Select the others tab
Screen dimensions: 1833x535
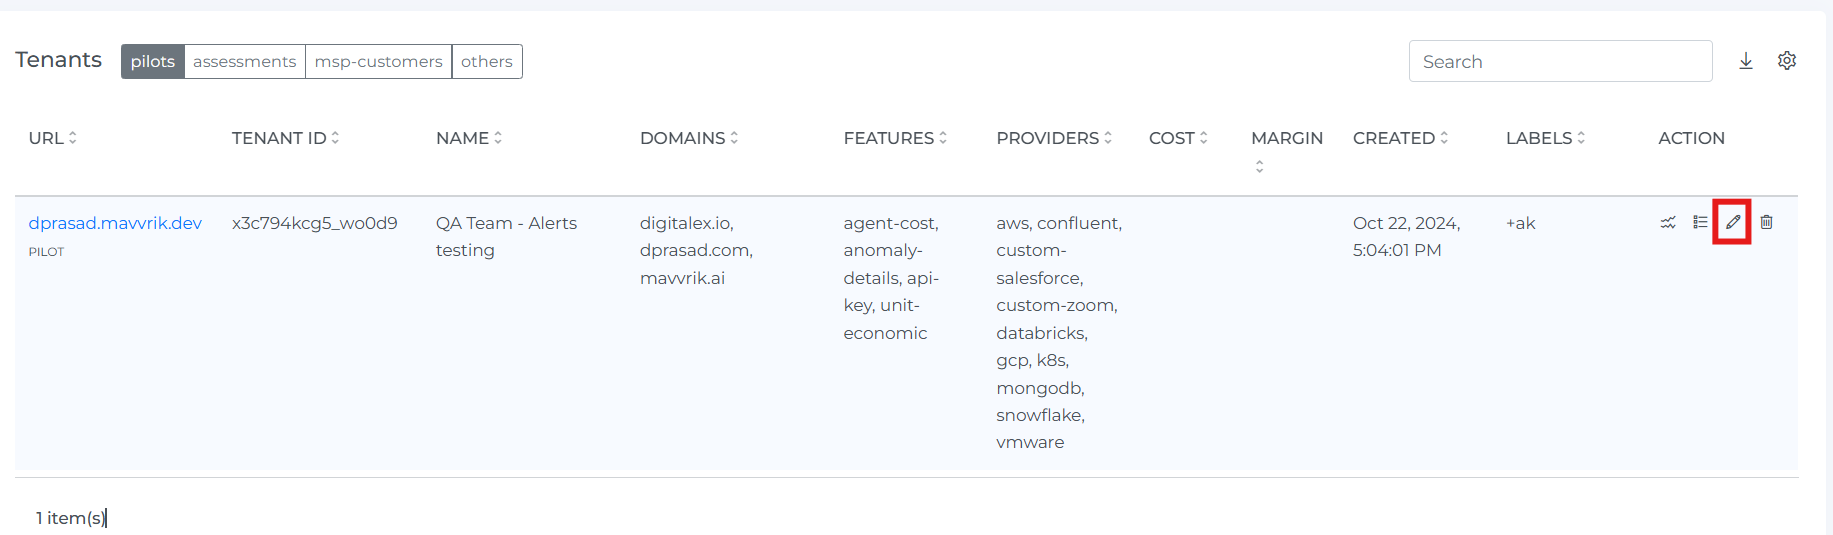pos(486,61)
